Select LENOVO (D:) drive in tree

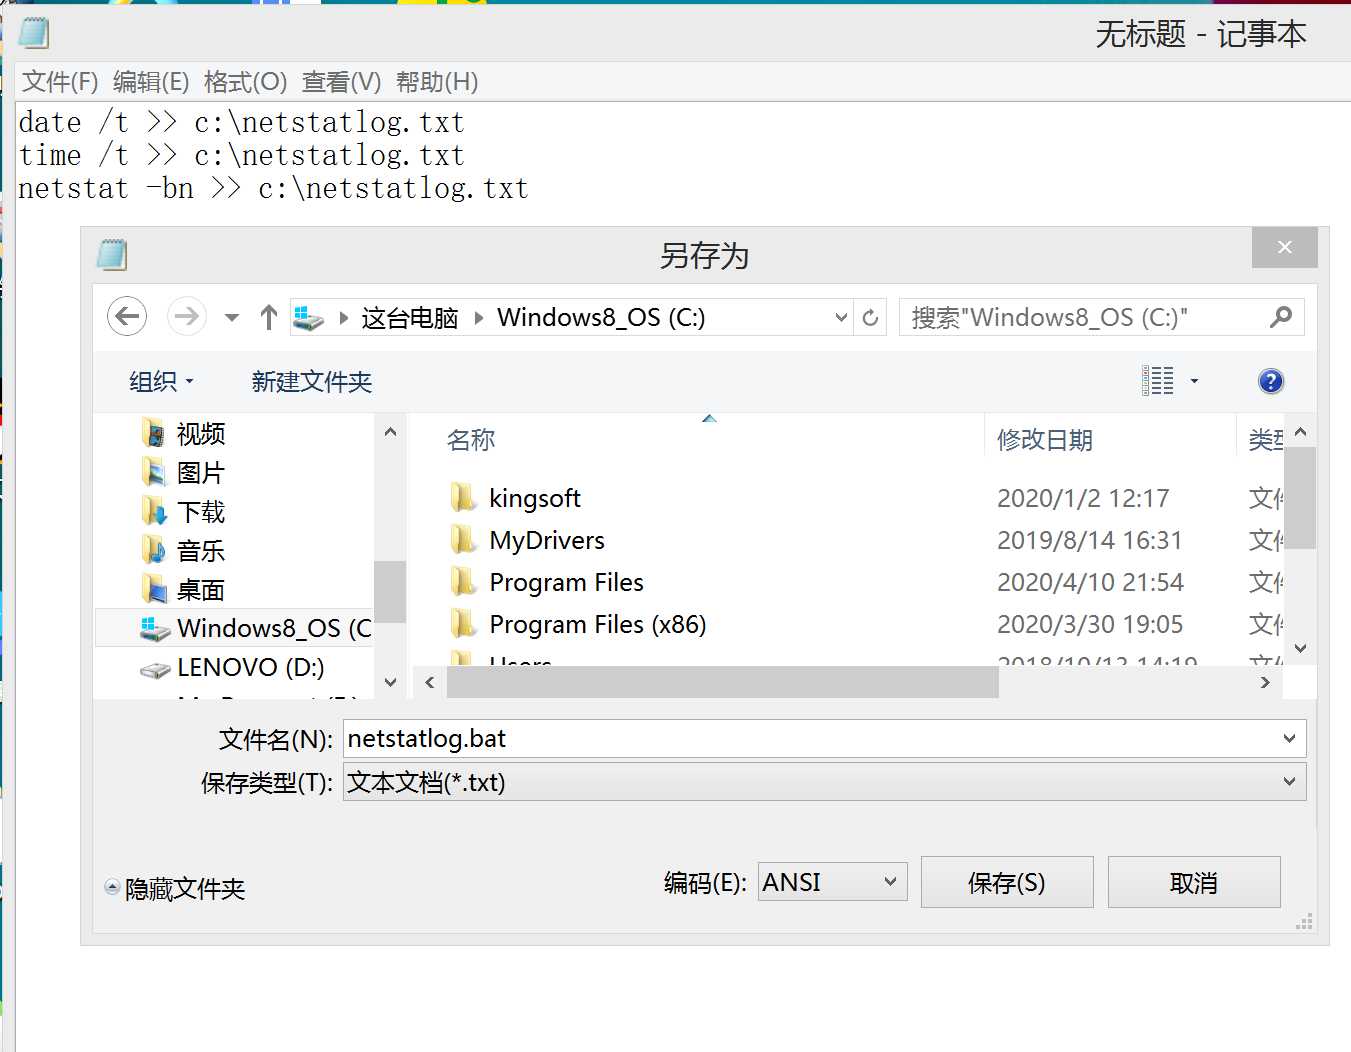(x=250, y=667)
